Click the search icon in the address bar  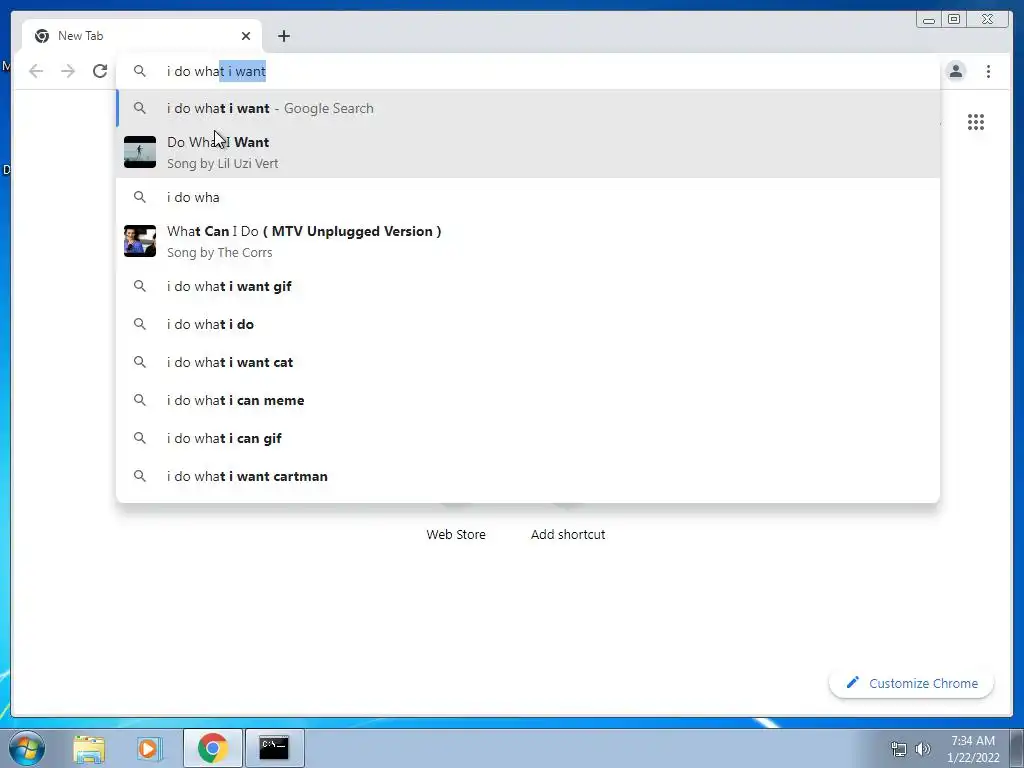pyautogui.click(x=140, y=71)
